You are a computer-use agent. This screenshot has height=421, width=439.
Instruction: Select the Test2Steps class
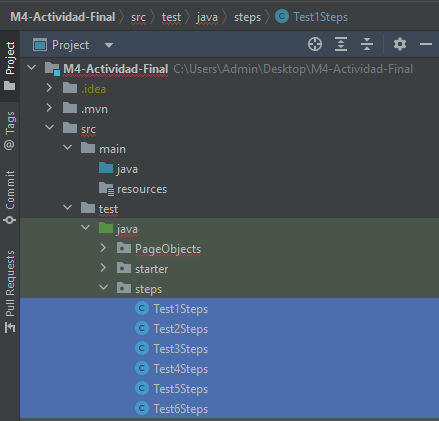[229, 329]
